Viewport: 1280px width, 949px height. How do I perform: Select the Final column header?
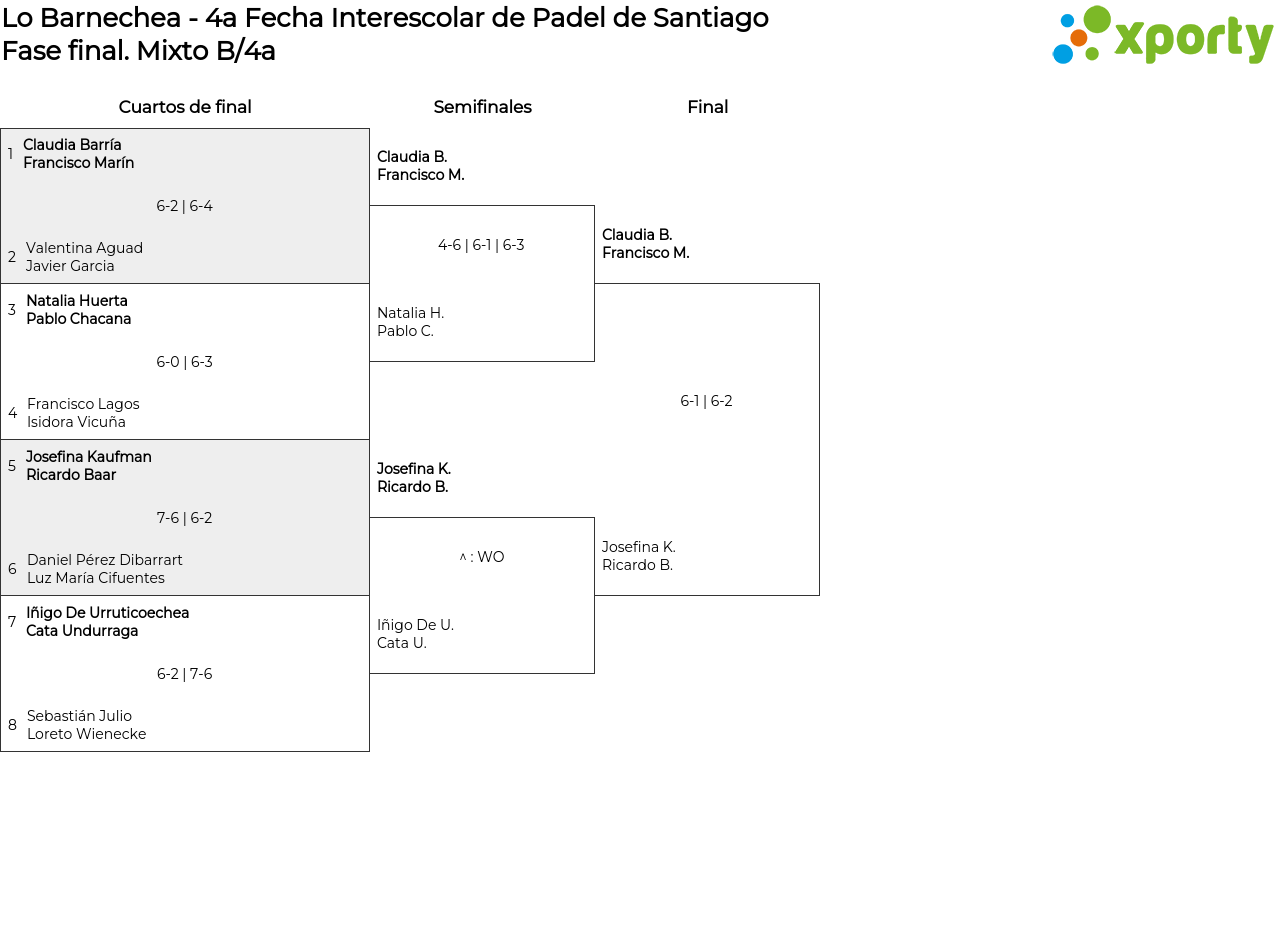[x=707, y=107]
